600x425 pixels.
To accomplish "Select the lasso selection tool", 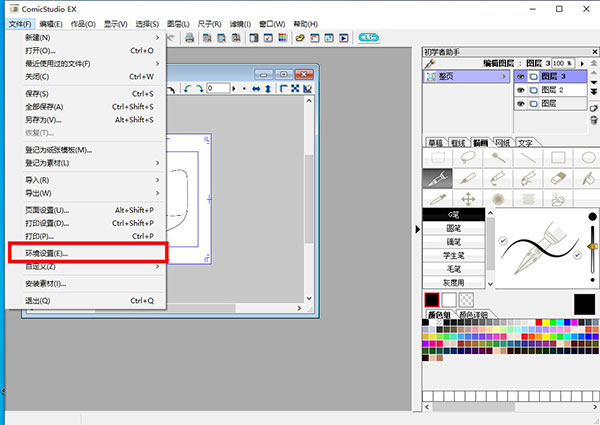I will [x=467, y=157].
